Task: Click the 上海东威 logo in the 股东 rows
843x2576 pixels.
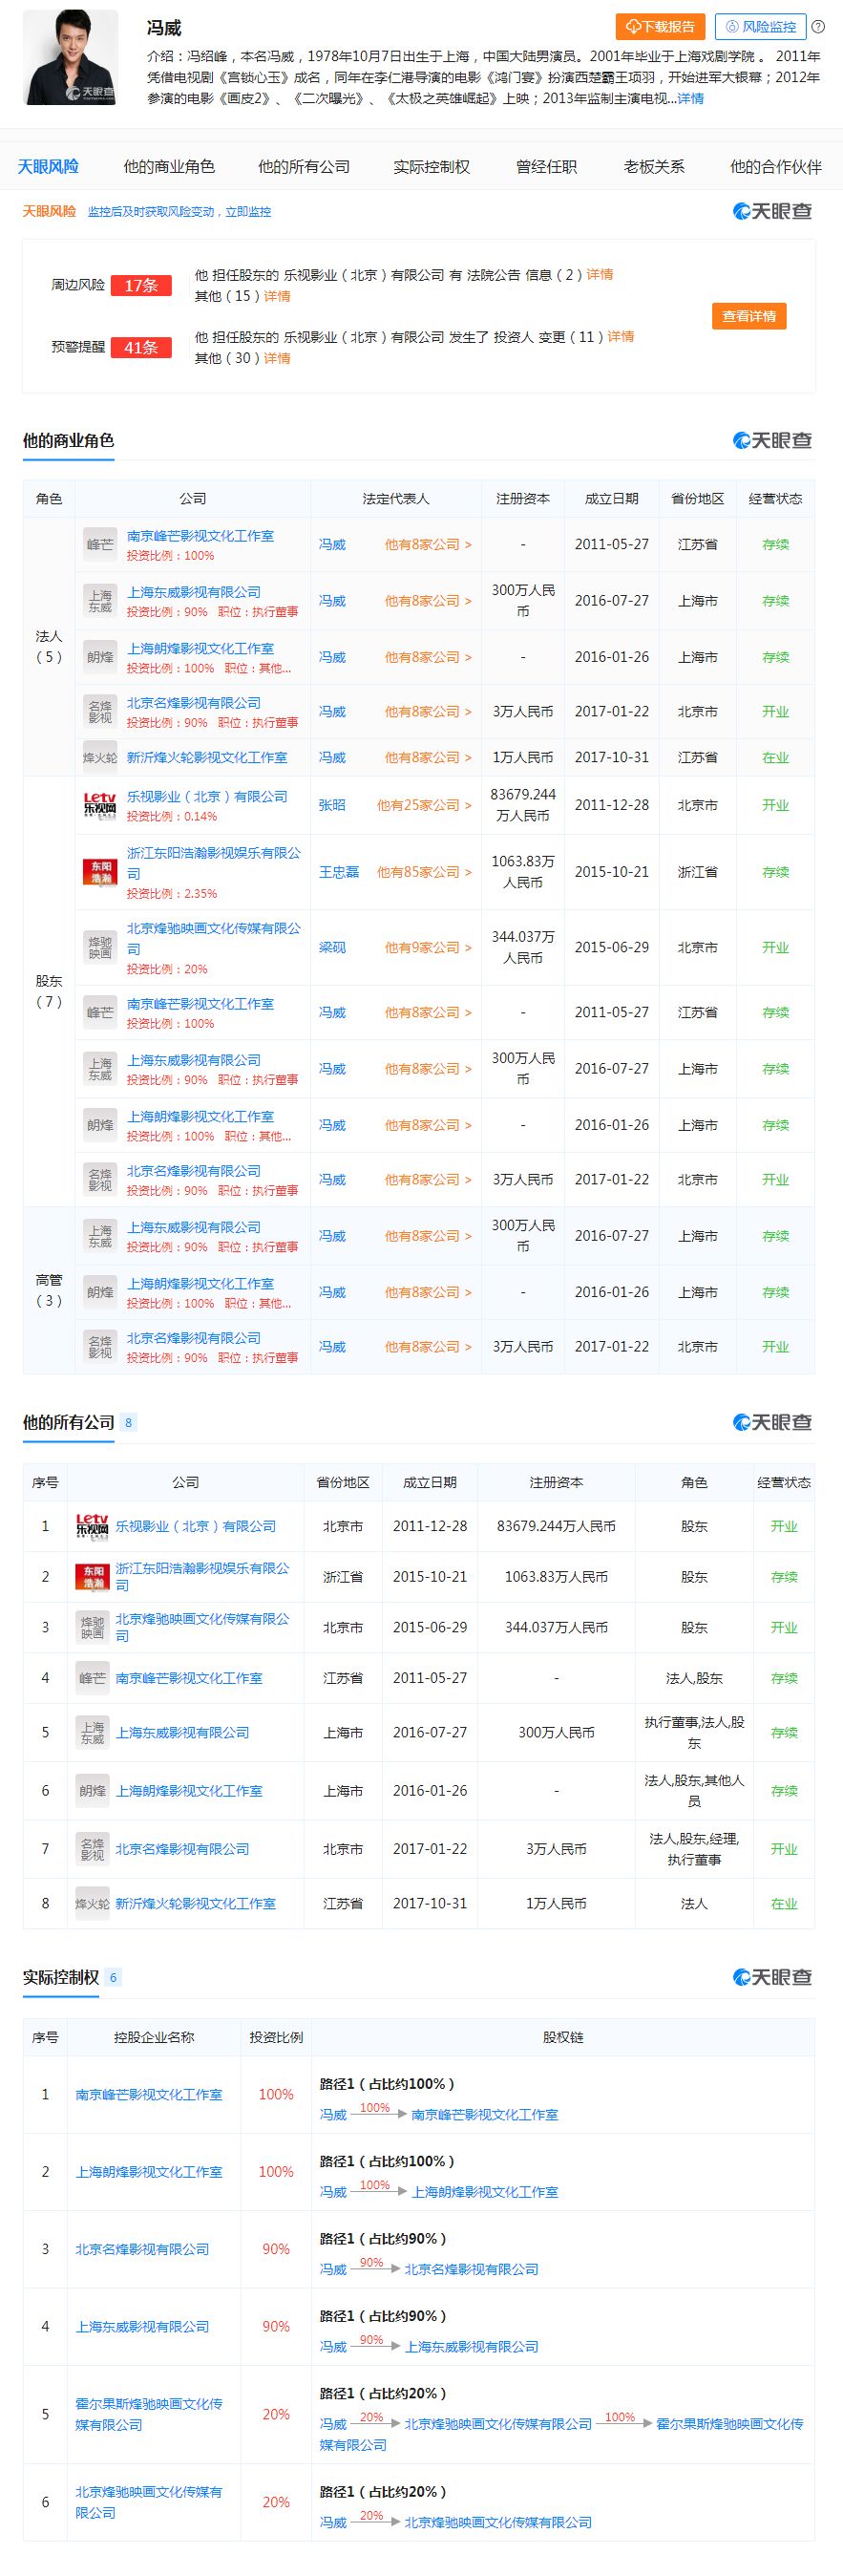Action: 100,1069
